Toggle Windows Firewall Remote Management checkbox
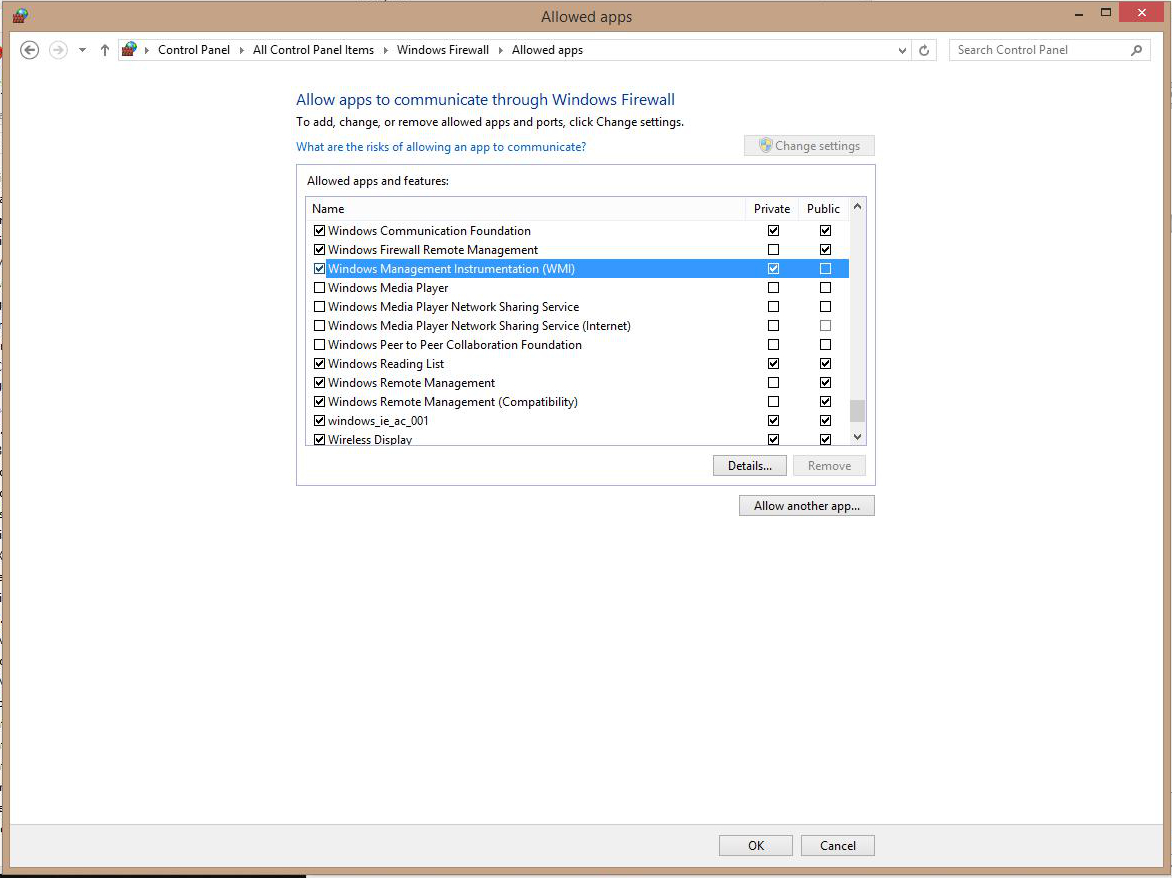The width and height of the screenshot is (1172, 878). point(319,250)
